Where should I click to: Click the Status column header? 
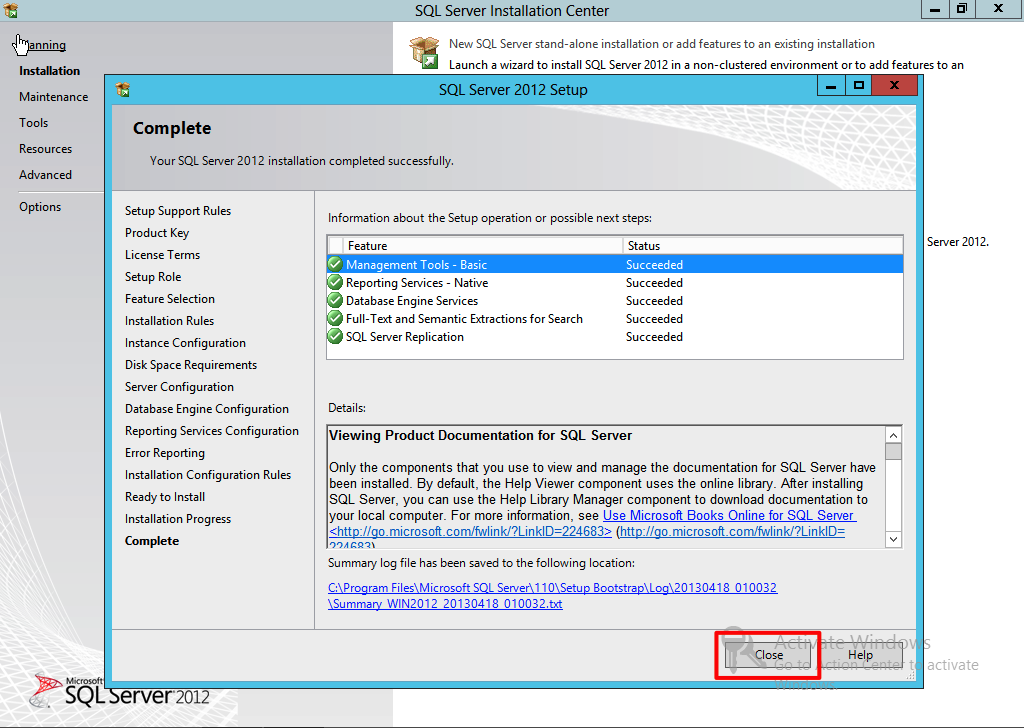[x=763, y=245]
